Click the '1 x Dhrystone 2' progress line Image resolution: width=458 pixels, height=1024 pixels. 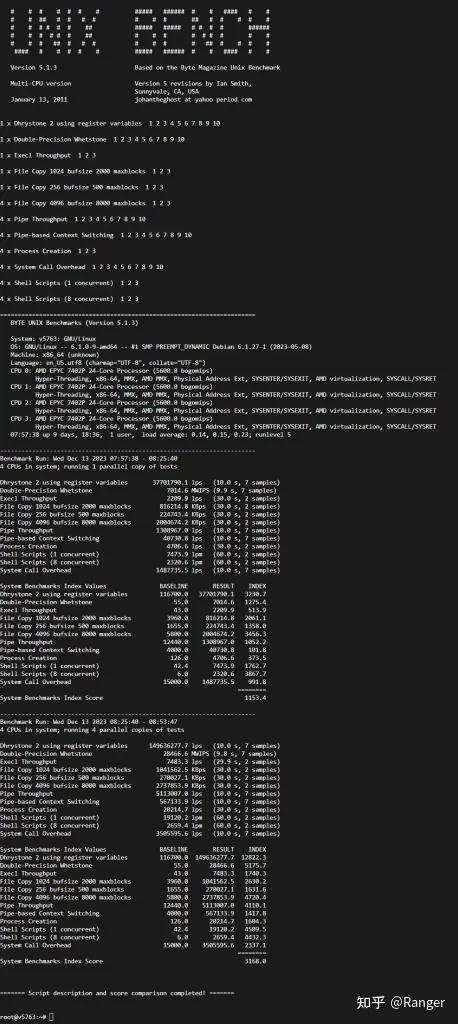click(110, 123)
